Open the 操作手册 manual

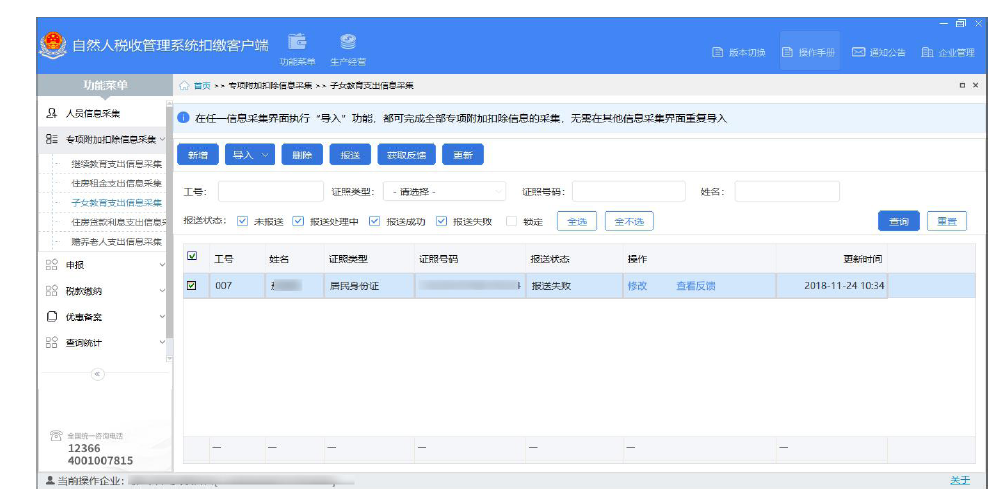809,52
